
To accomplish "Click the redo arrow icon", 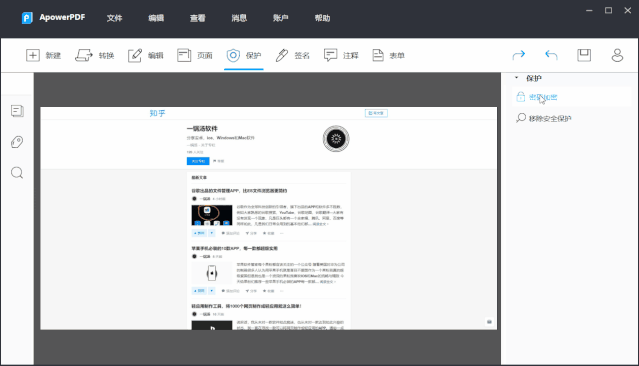I will click(x=519, y=55).
